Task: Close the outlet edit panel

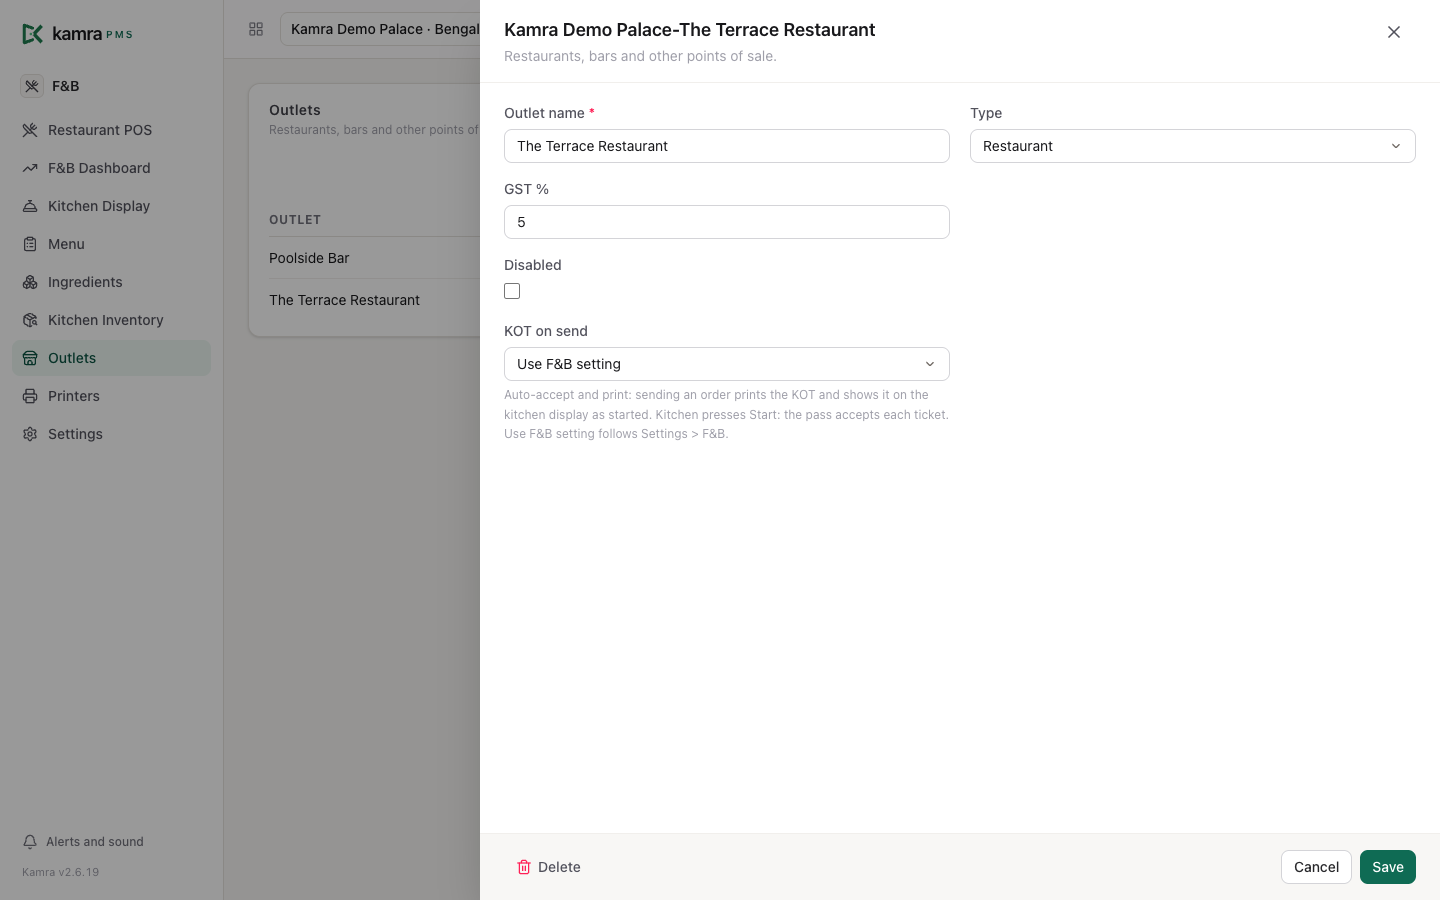Action: (1394, 32)
